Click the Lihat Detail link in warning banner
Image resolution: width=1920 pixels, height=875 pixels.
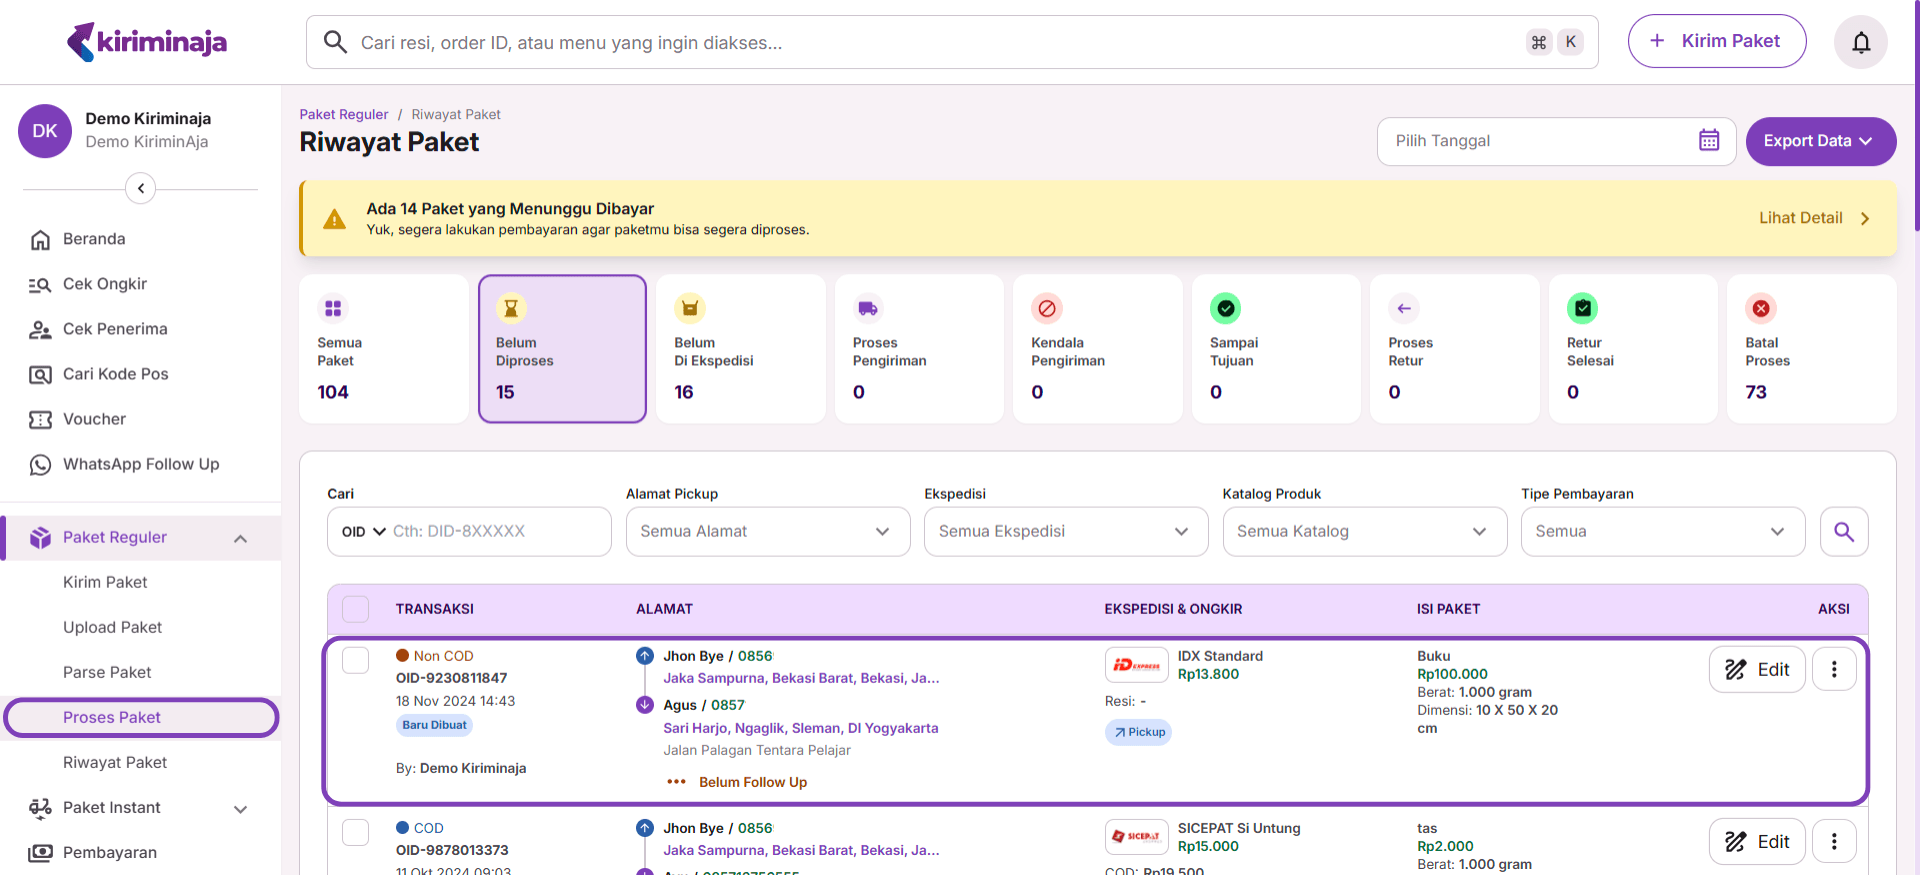[x=1812, y=218]
